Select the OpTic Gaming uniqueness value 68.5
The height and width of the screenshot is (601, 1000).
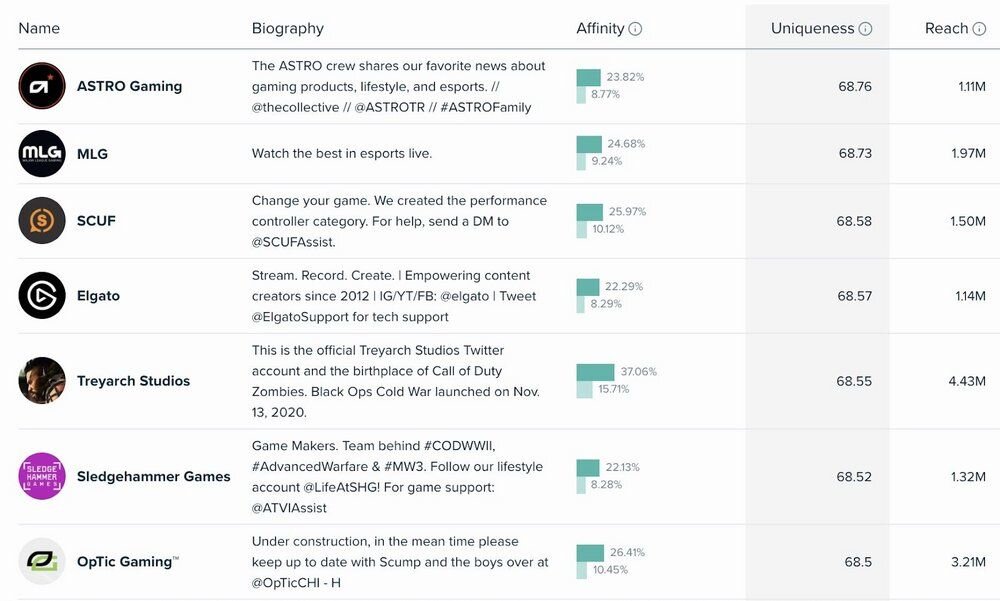pos(858,562)
